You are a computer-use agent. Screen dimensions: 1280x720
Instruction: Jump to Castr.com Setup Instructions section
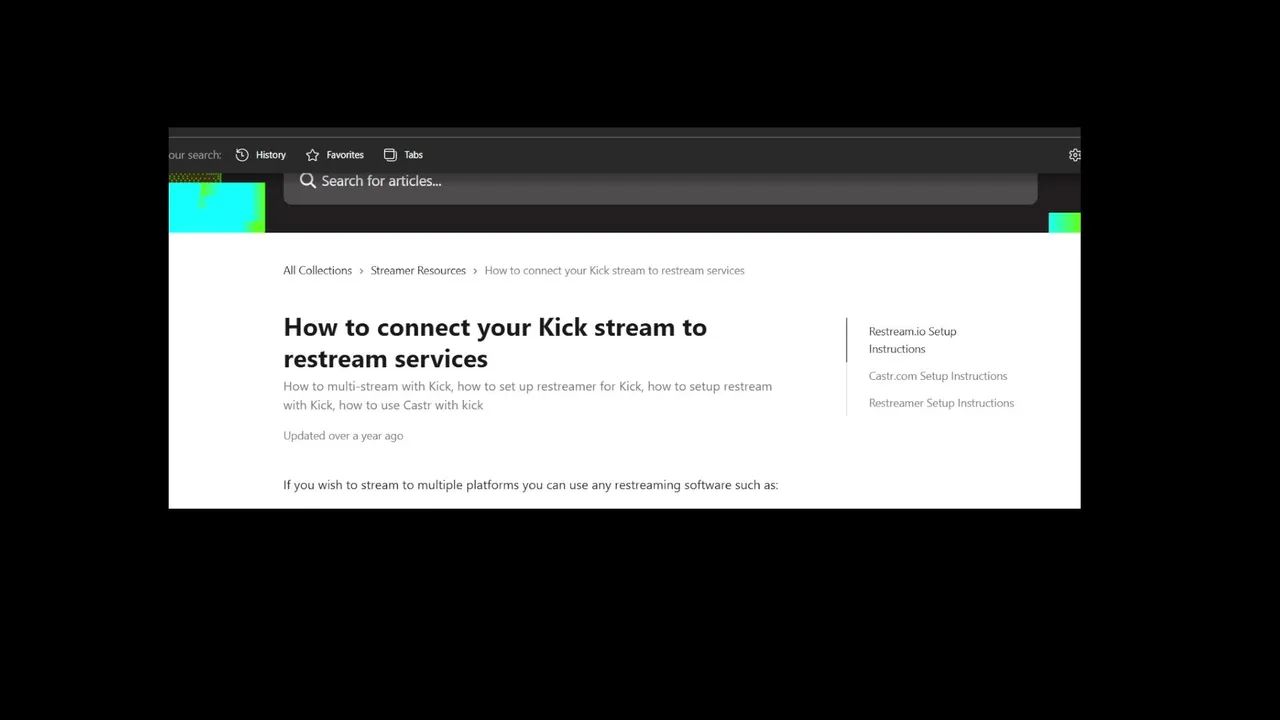(938, 376)
